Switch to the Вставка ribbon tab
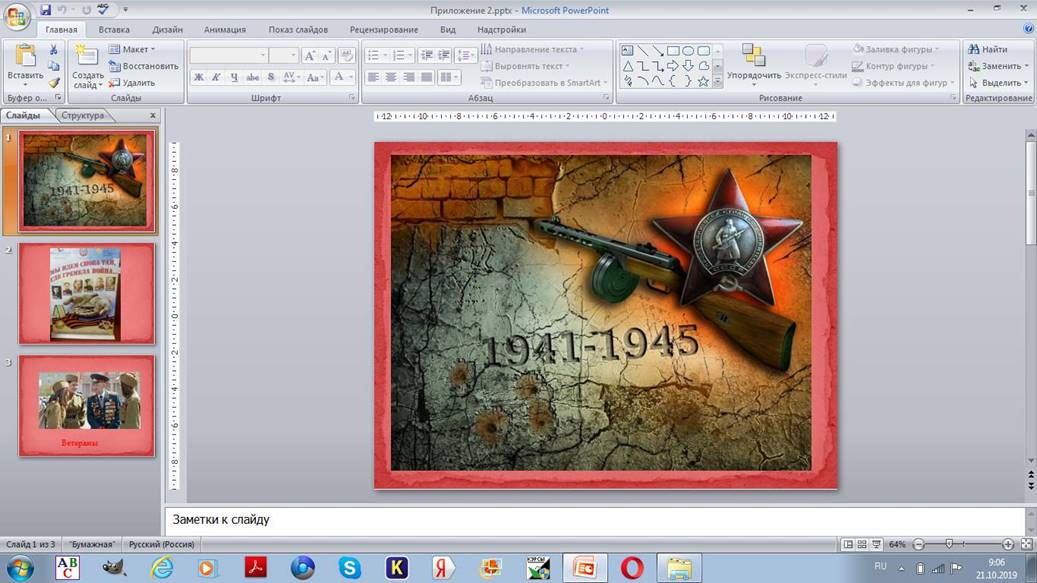The height and width of the screenshot is (583, 1037). tap(114, 29)
